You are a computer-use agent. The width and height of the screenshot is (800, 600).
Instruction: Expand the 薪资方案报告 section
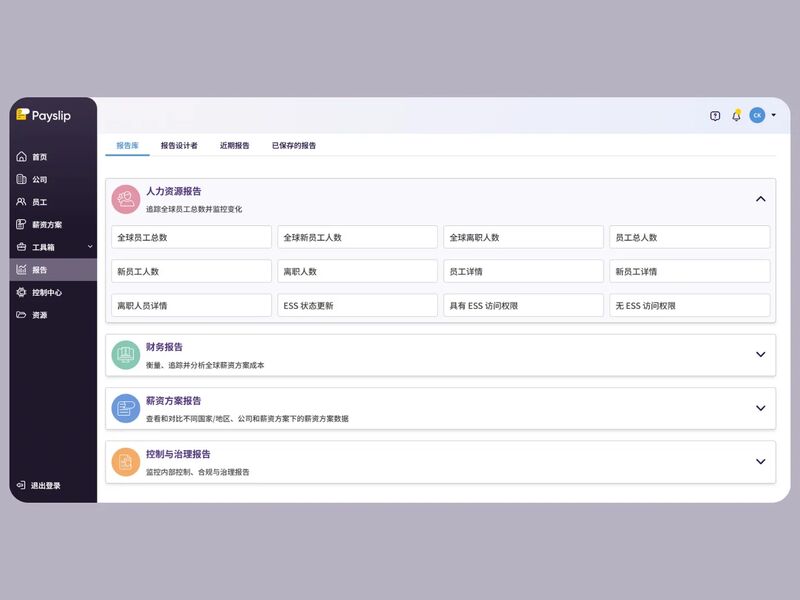(758, 408)
